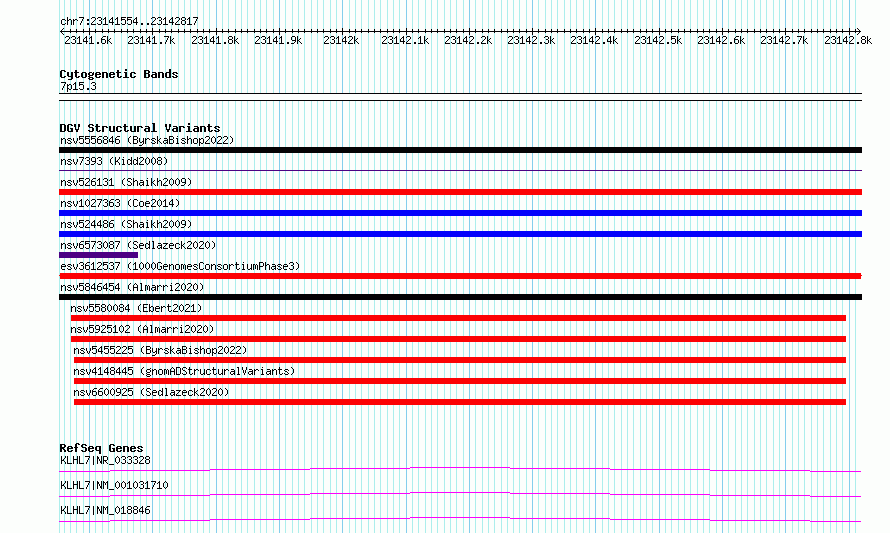Click the red esv3612537 variant bar
This screenshot has height=533, width=890.
[460, 276]
